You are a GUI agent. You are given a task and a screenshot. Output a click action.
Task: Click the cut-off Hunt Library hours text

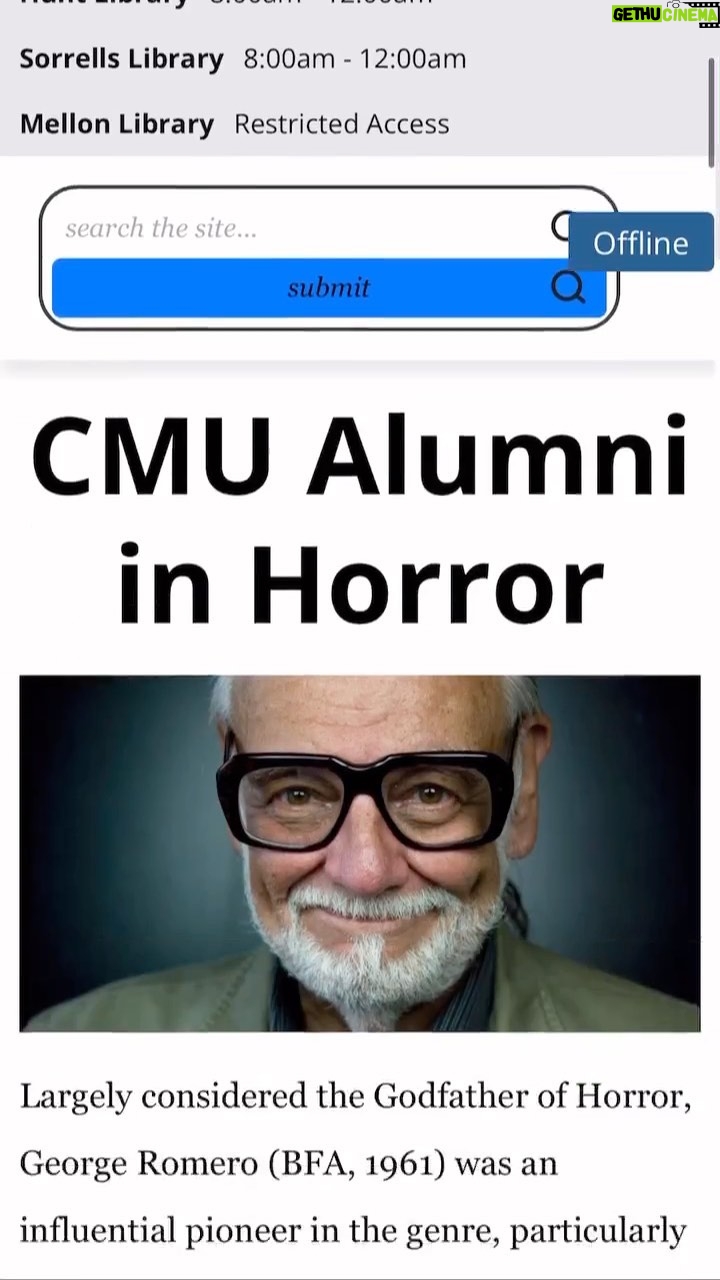point(322,3)
